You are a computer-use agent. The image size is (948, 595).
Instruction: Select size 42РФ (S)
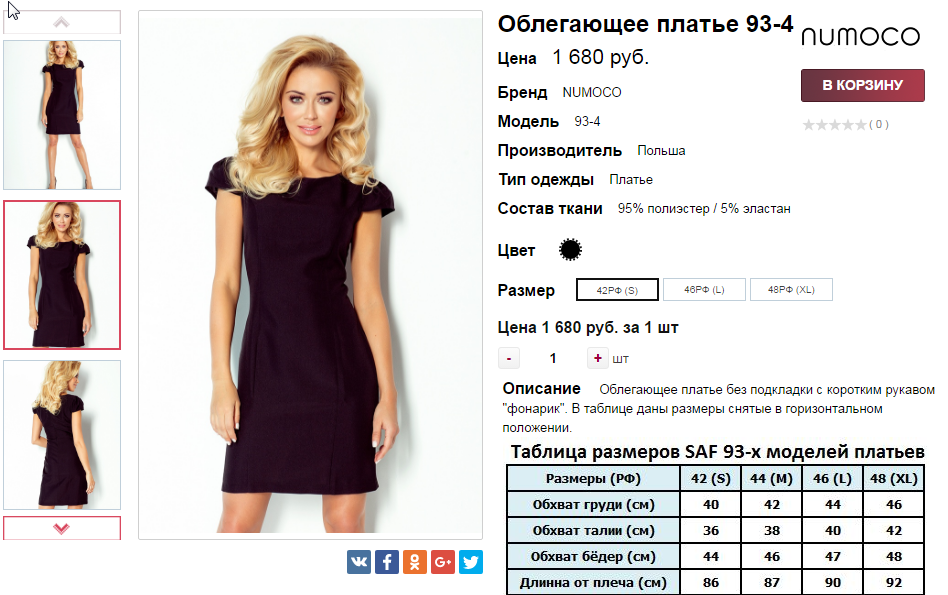click(617, 290)
